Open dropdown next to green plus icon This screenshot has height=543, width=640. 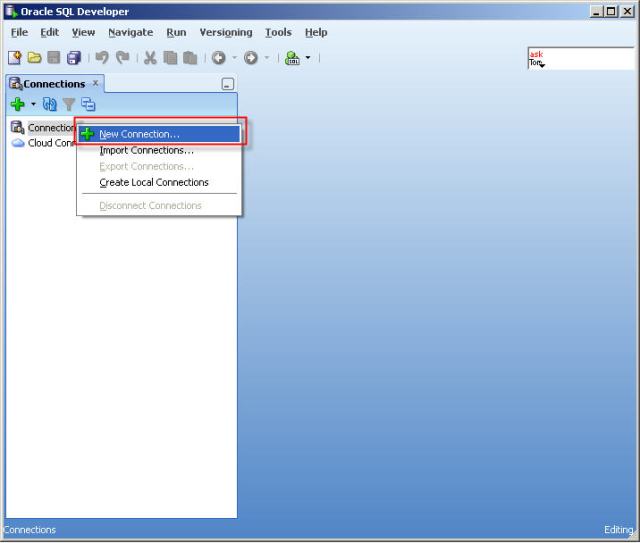click(33, 104)
